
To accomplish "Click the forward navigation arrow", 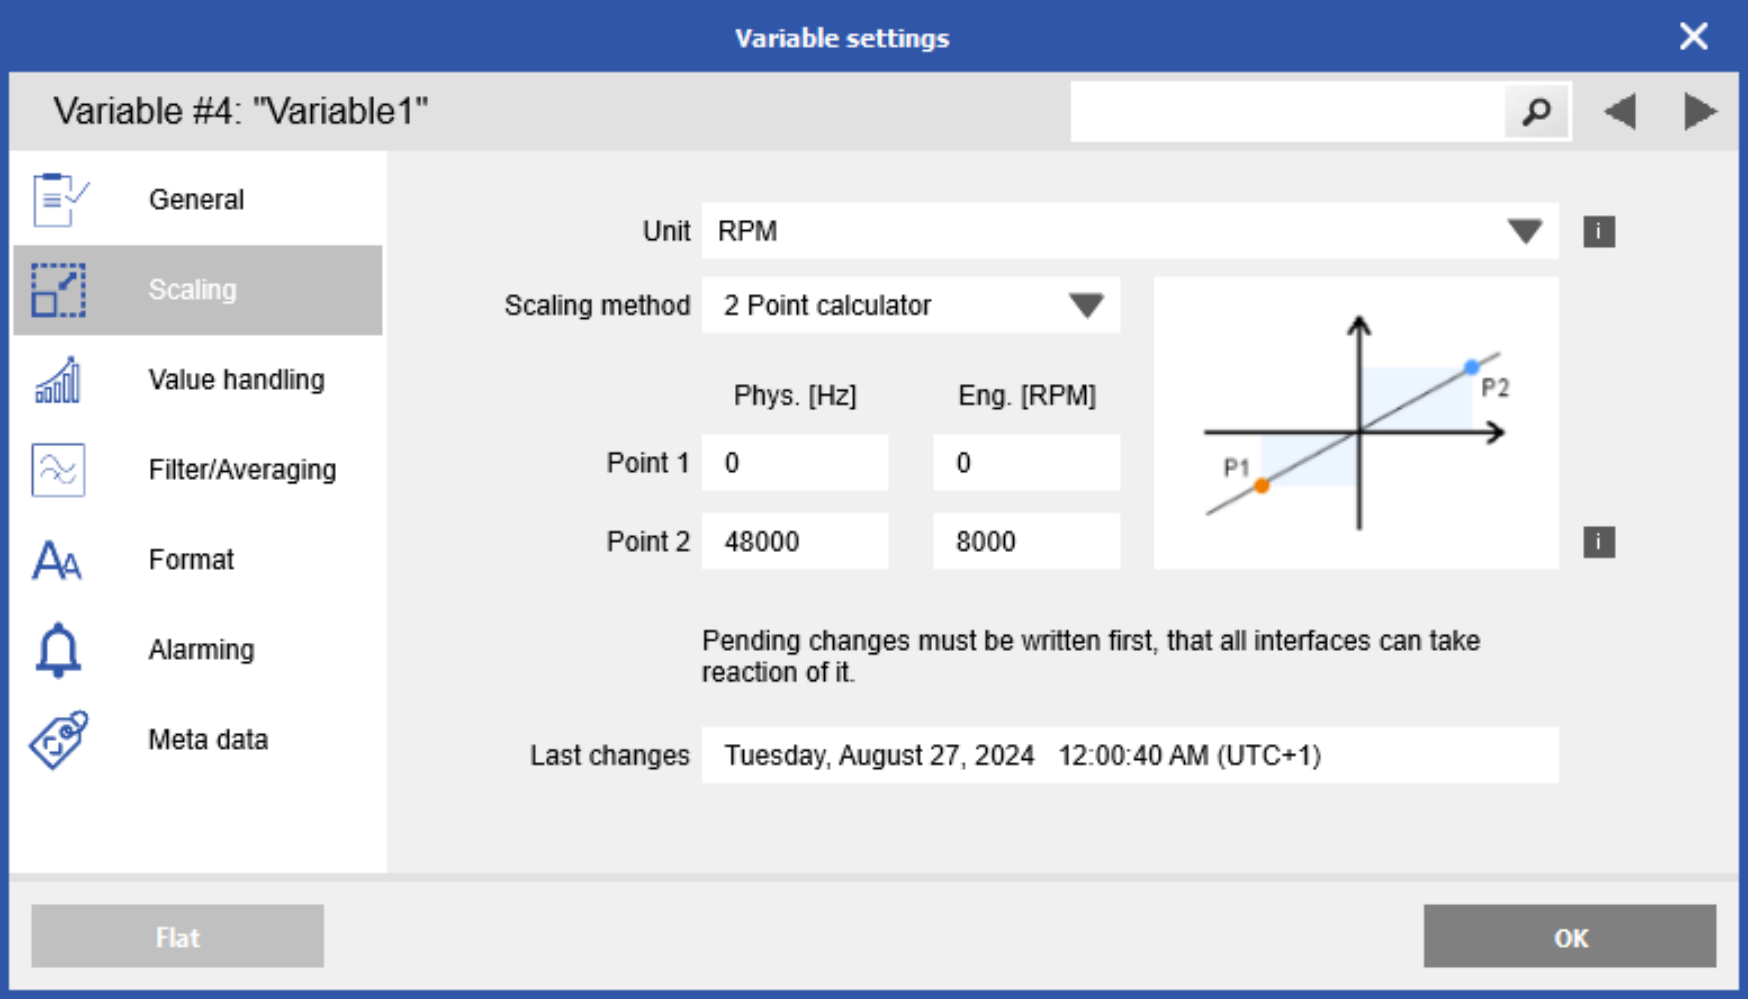I will click(1699, 110).
